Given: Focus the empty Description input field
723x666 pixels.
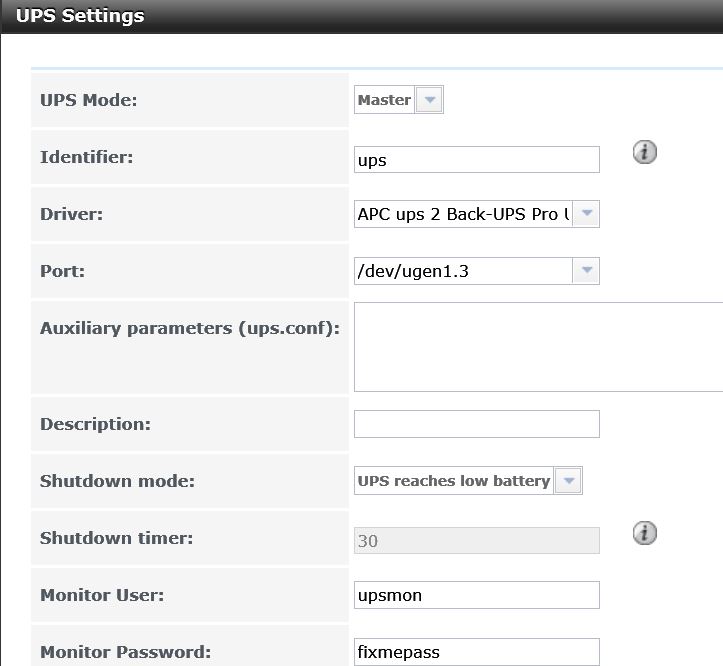Looking at the screenshot, I should click(x=477, y=424).
